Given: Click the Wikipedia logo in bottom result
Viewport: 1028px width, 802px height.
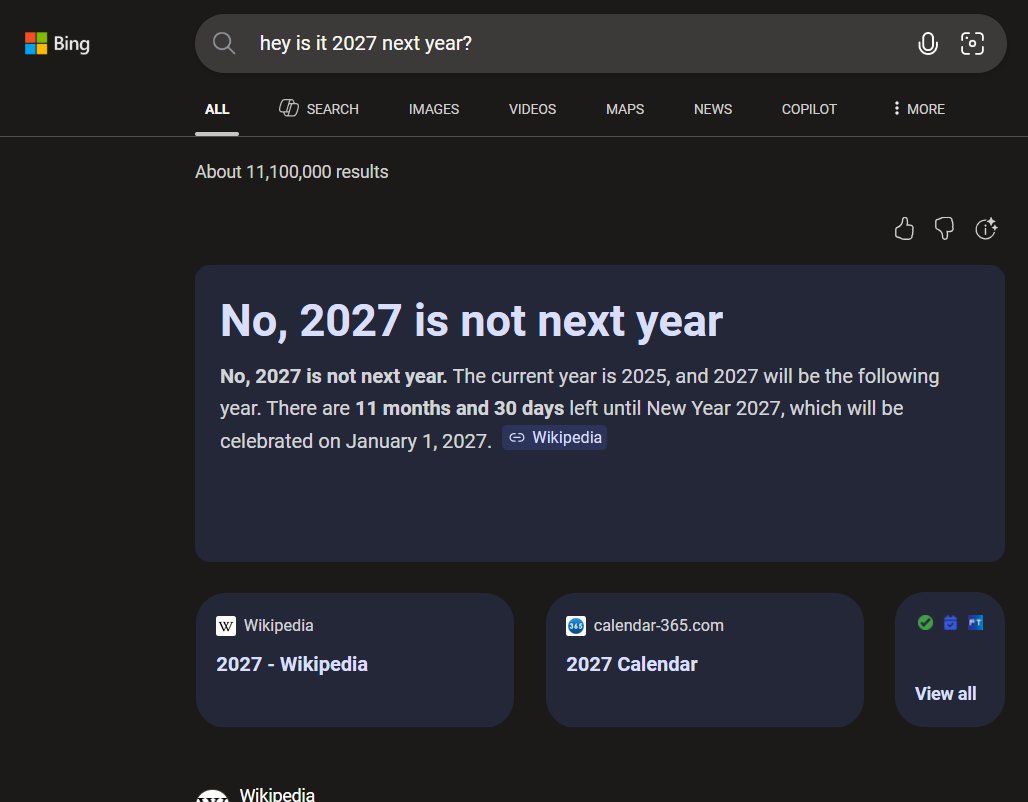Looking at the screenshot, I should (212, 795).
